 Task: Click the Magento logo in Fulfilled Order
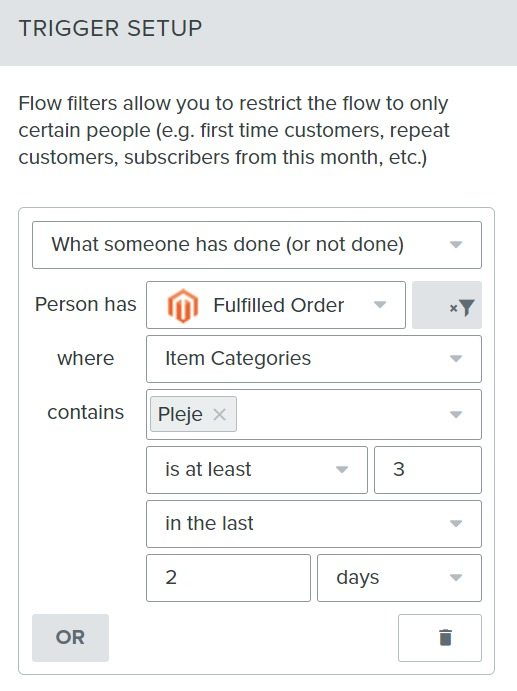click(x=182, y=305)
